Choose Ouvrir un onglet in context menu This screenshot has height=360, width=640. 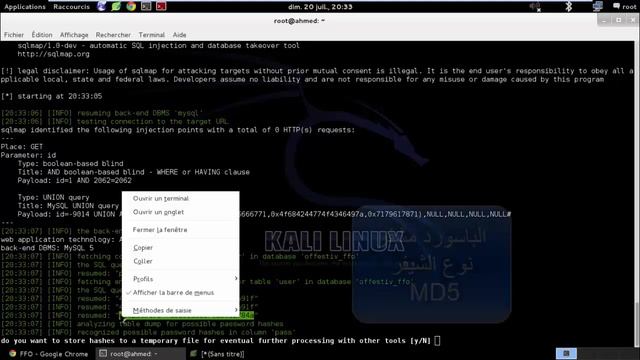tap(180, 212)
